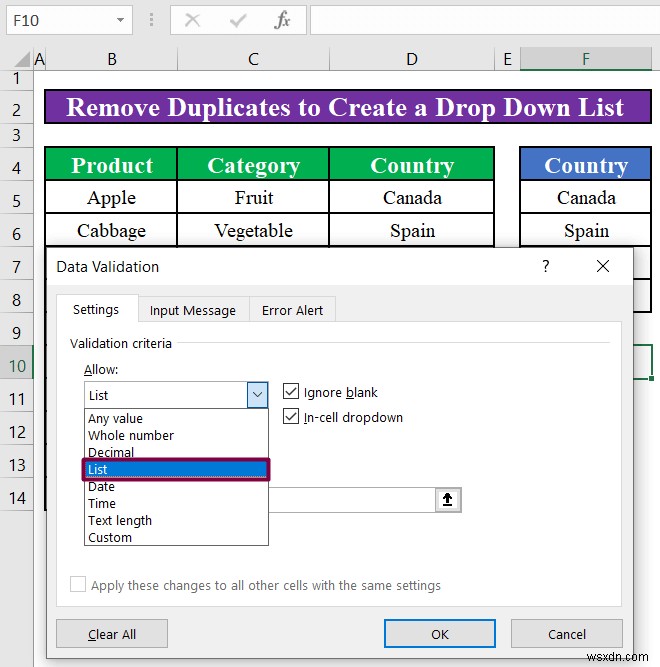660x667 pixels.
Task: Select Whole number in Allow list
Action: [176, 436]
